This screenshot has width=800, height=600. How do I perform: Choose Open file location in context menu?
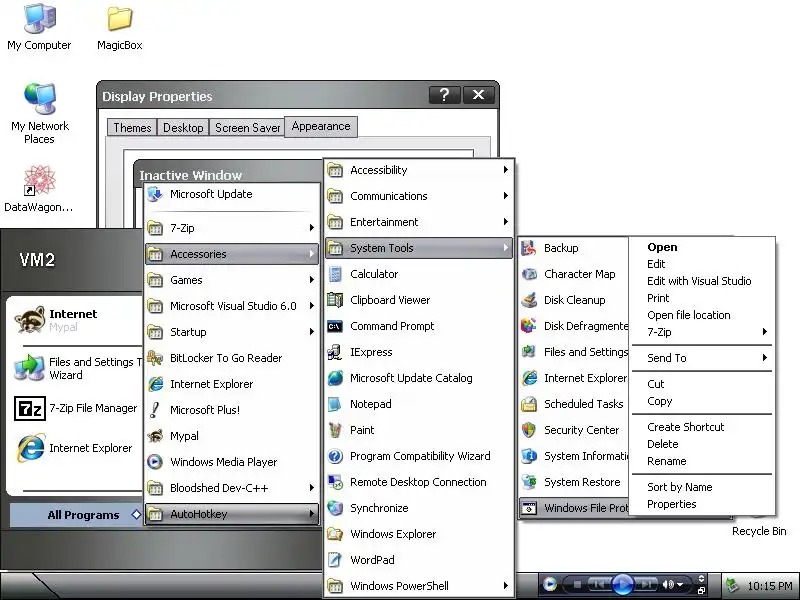[702, 315]
